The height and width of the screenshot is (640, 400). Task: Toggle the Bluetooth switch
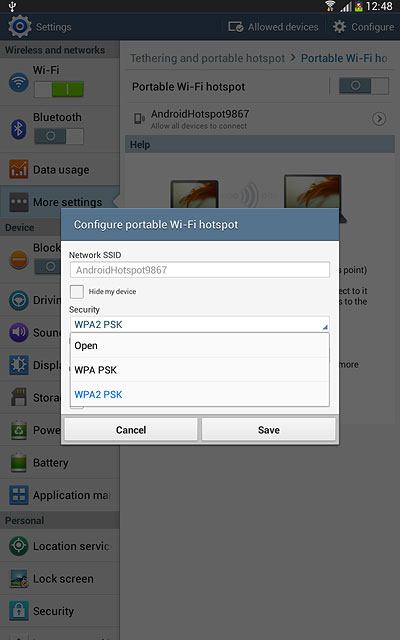tap(59, 136)
